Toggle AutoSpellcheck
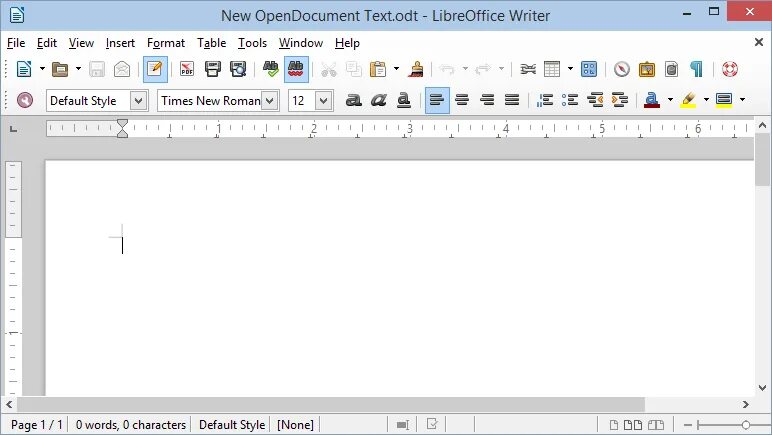 (296, 69)
